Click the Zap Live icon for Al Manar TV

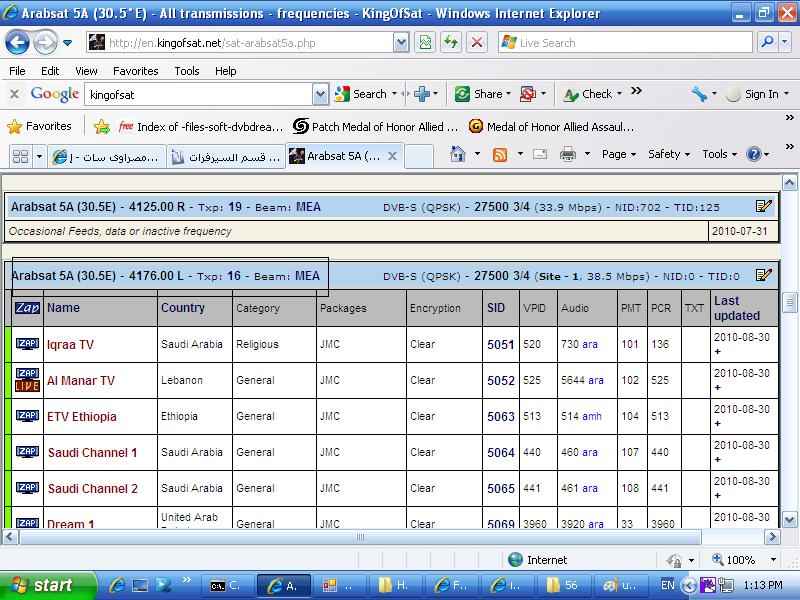[x=27, y=380]
